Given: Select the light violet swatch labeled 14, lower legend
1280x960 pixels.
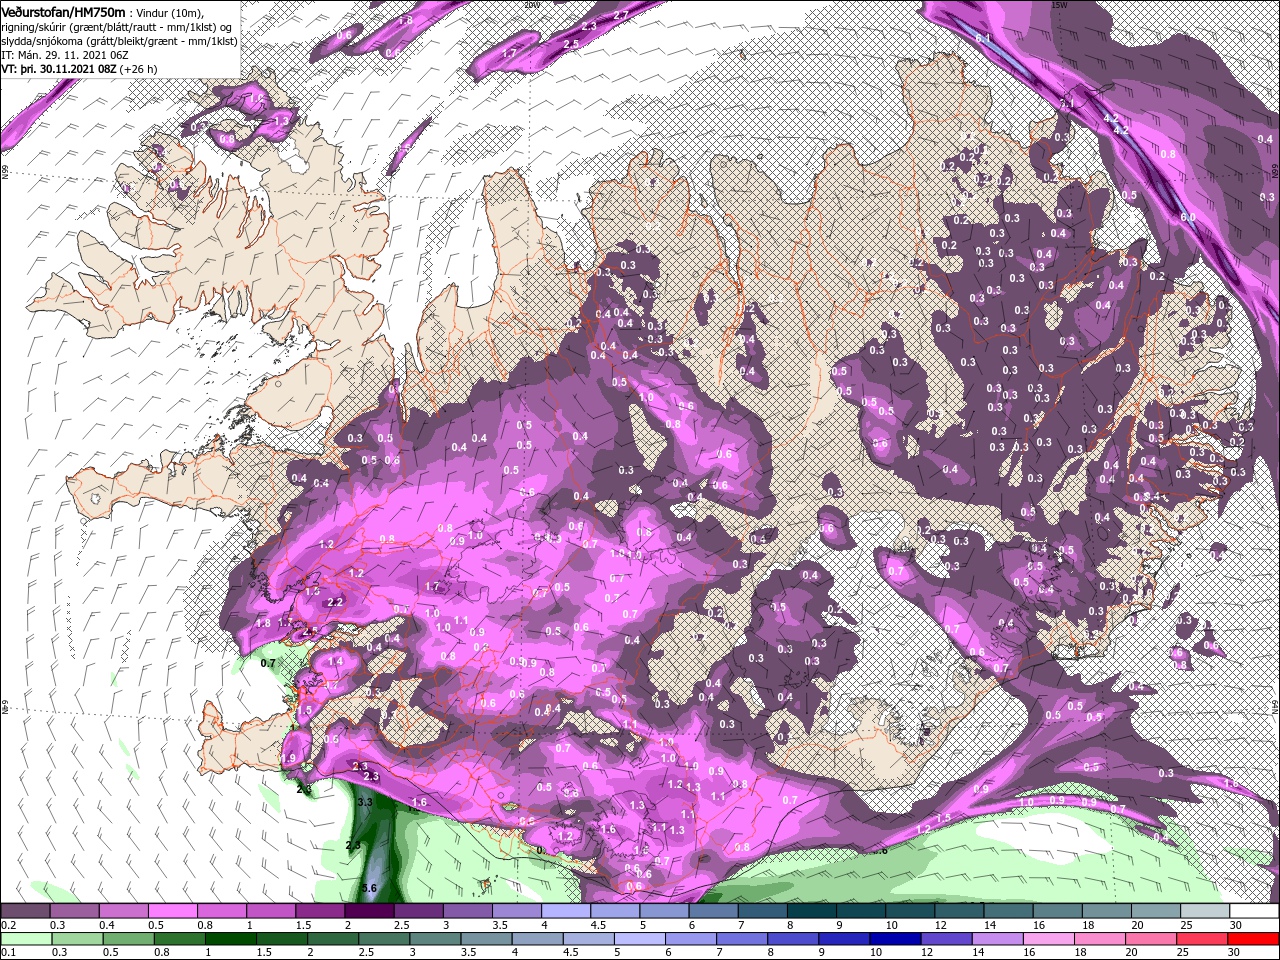Looking at the screenshot, I should pos(997,939).
